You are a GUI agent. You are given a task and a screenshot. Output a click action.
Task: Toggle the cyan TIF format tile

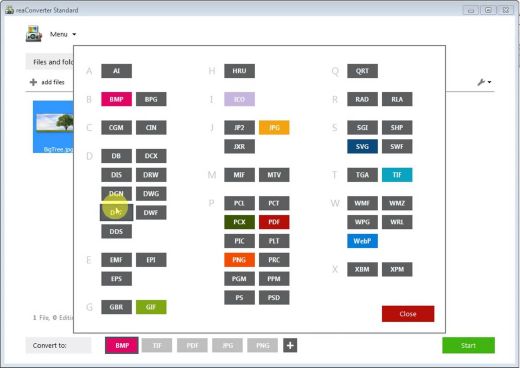click(397, 175)
